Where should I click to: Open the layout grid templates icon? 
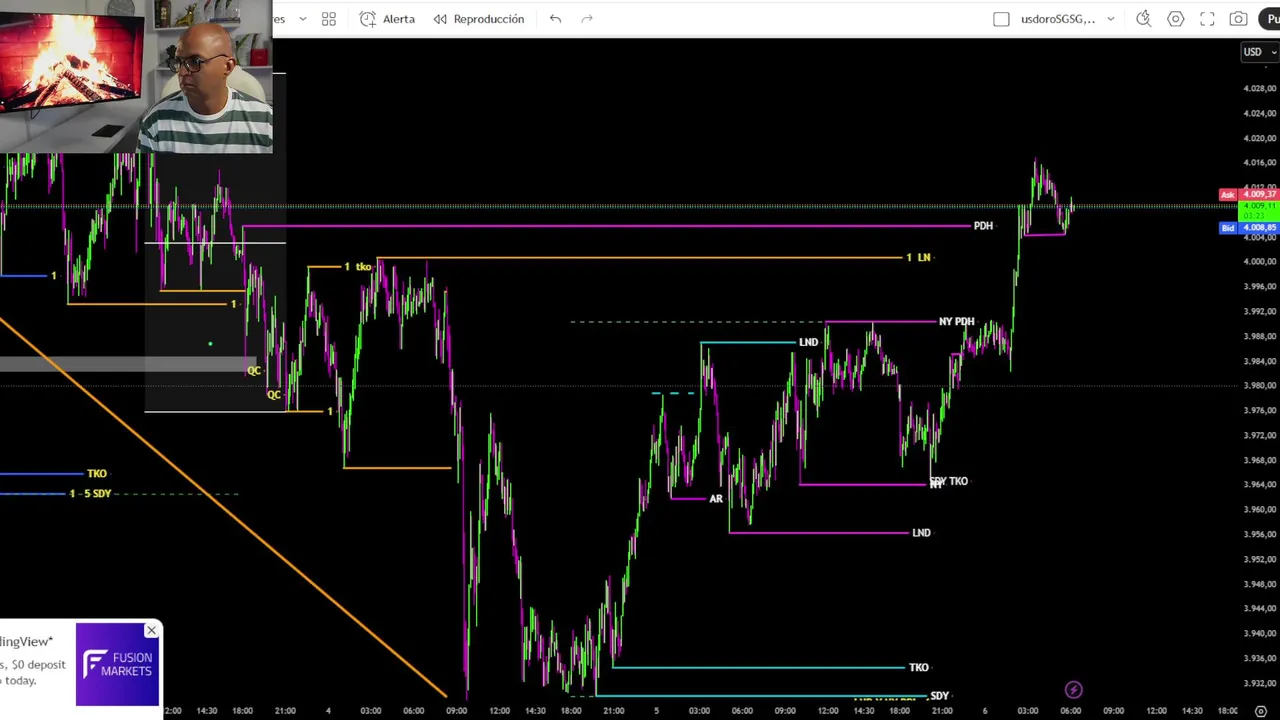click(x=329, y=19)
